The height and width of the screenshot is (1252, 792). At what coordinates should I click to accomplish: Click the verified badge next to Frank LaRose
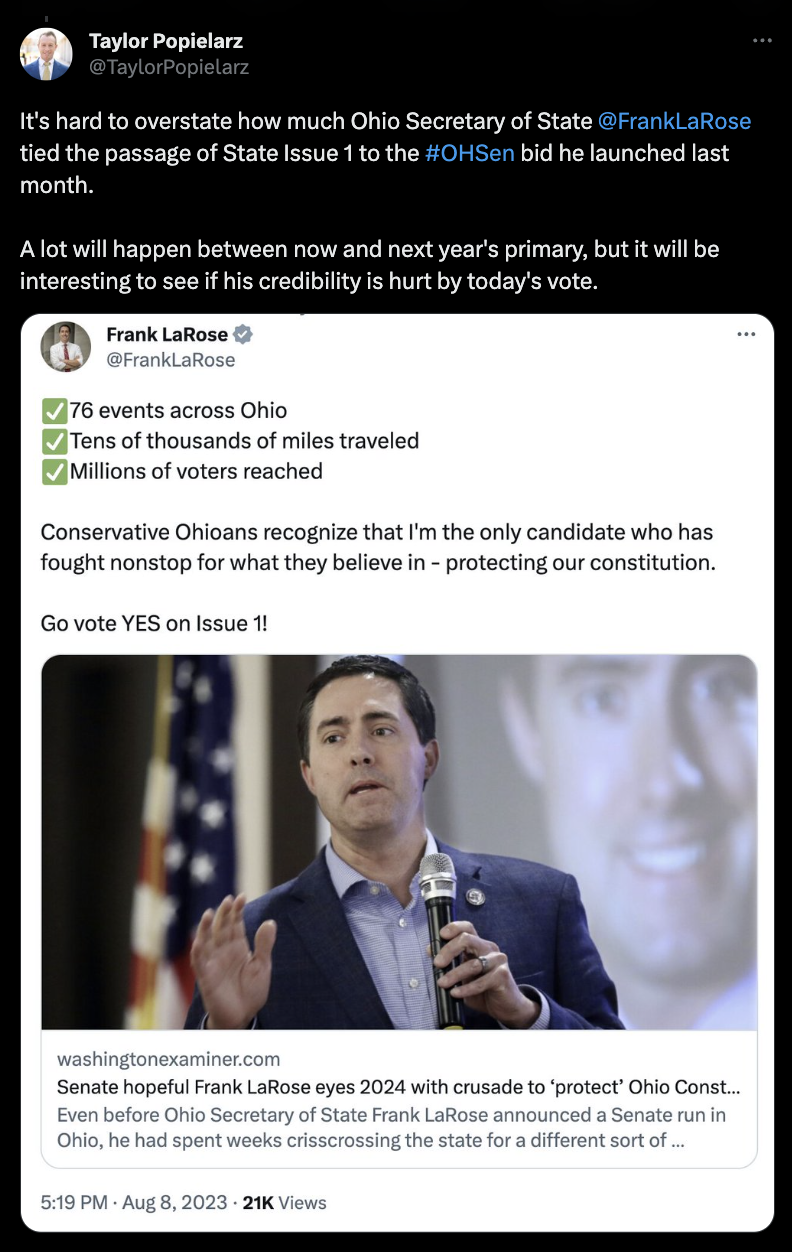[x=243, y=334]
